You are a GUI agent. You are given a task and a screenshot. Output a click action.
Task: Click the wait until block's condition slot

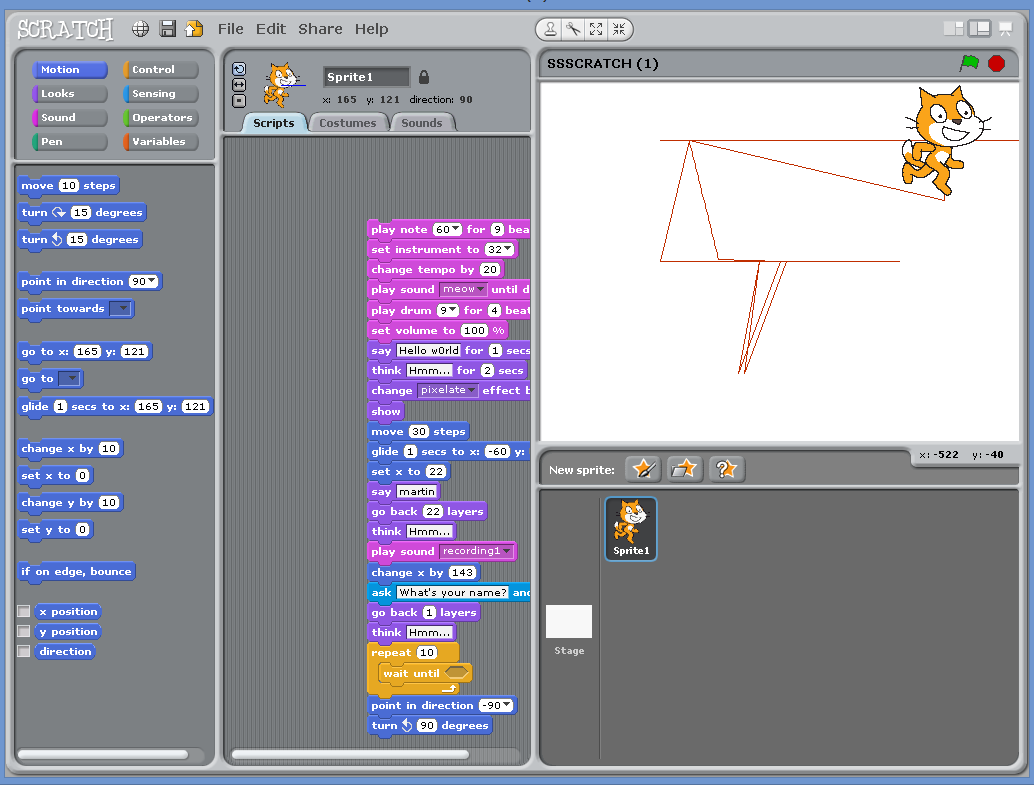[x=456, y=673]
